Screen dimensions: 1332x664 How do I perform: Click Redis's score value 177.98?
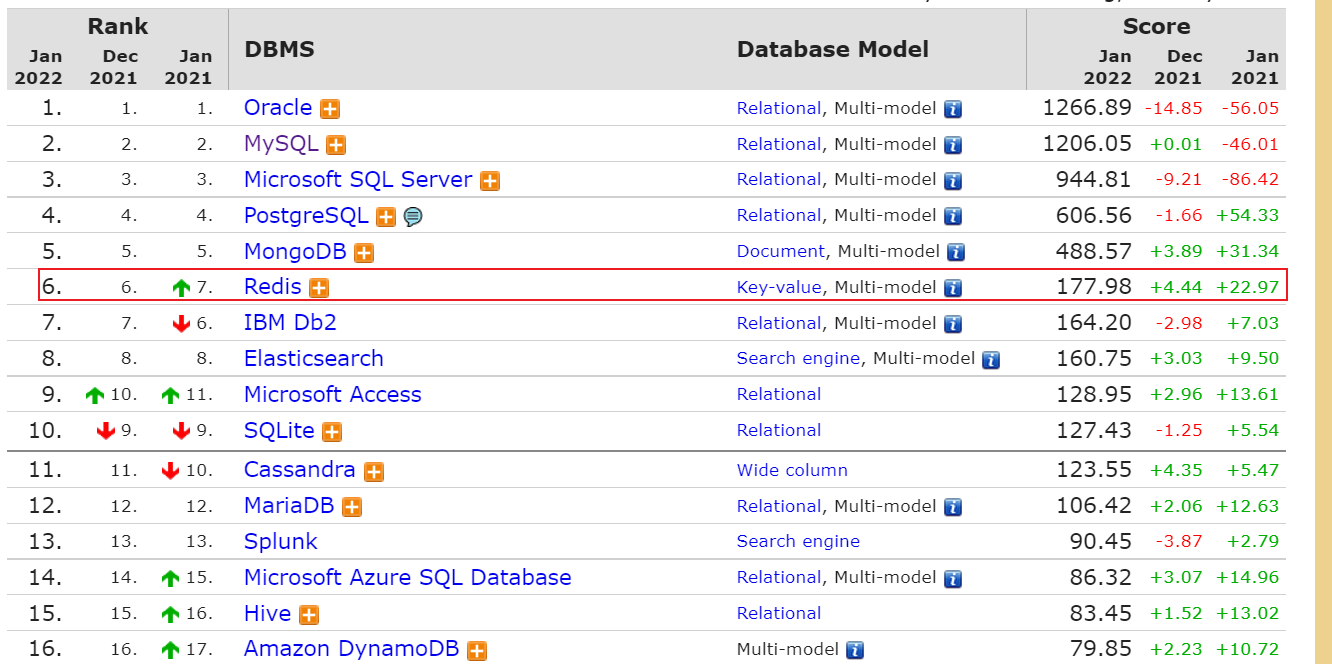point(1094,287)
